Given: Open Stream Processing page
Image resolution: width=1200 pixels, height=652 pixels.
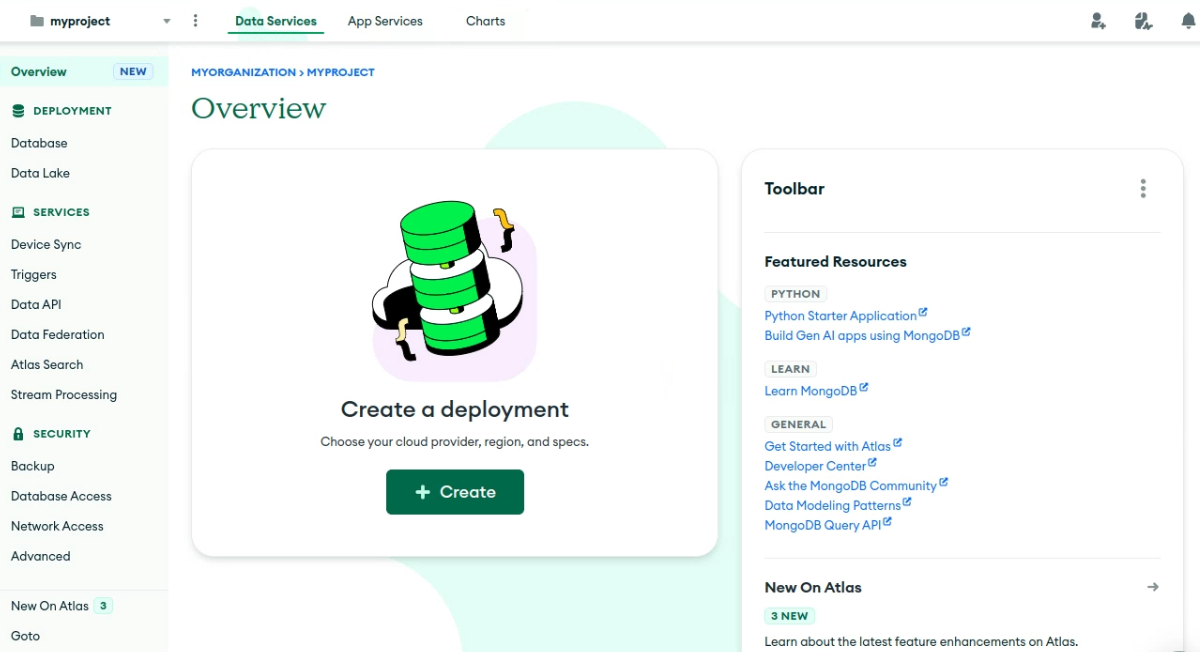Looking at the screenshot, I should click(64, 394).
